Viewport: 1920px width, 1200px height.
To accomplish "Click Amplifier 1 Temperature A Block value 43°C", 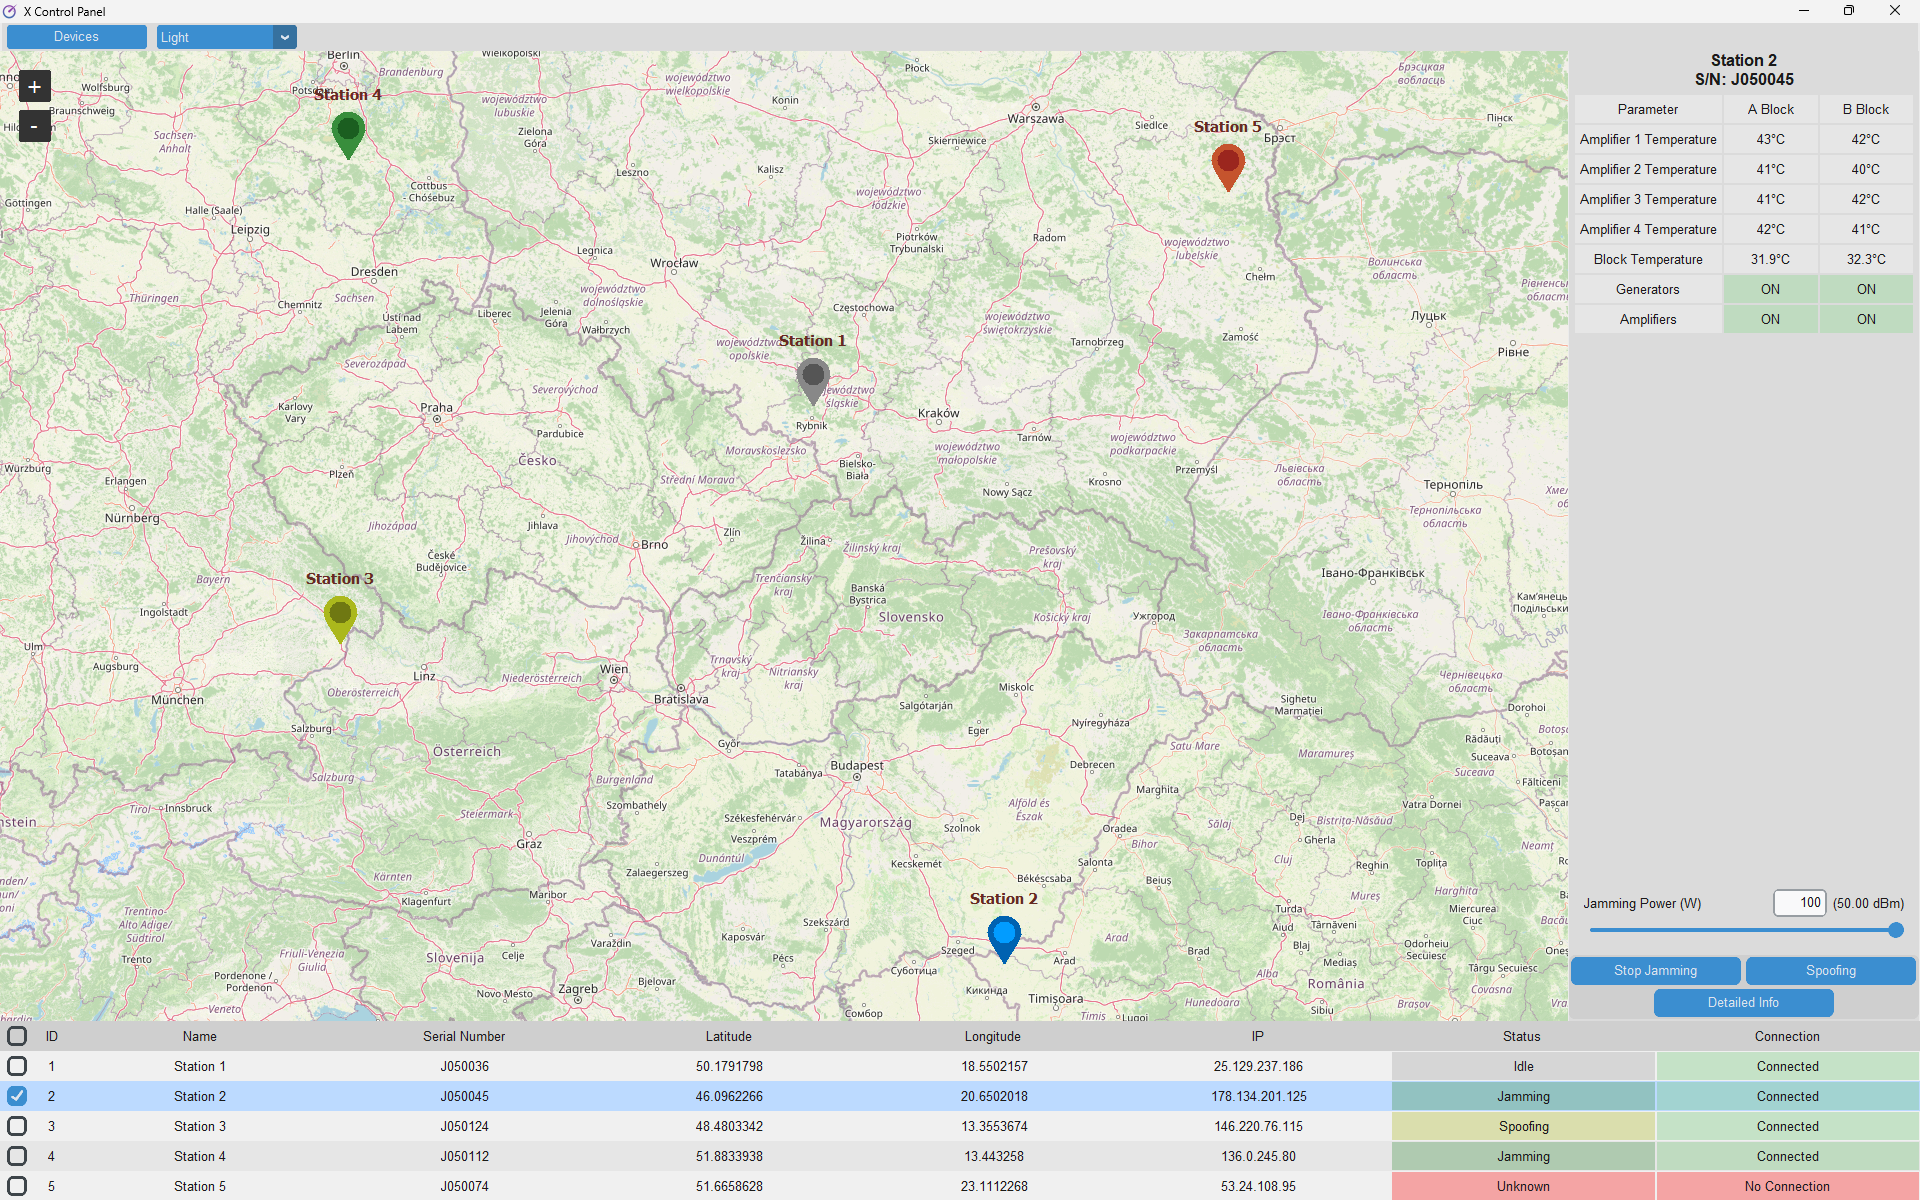I will 1770,139.
